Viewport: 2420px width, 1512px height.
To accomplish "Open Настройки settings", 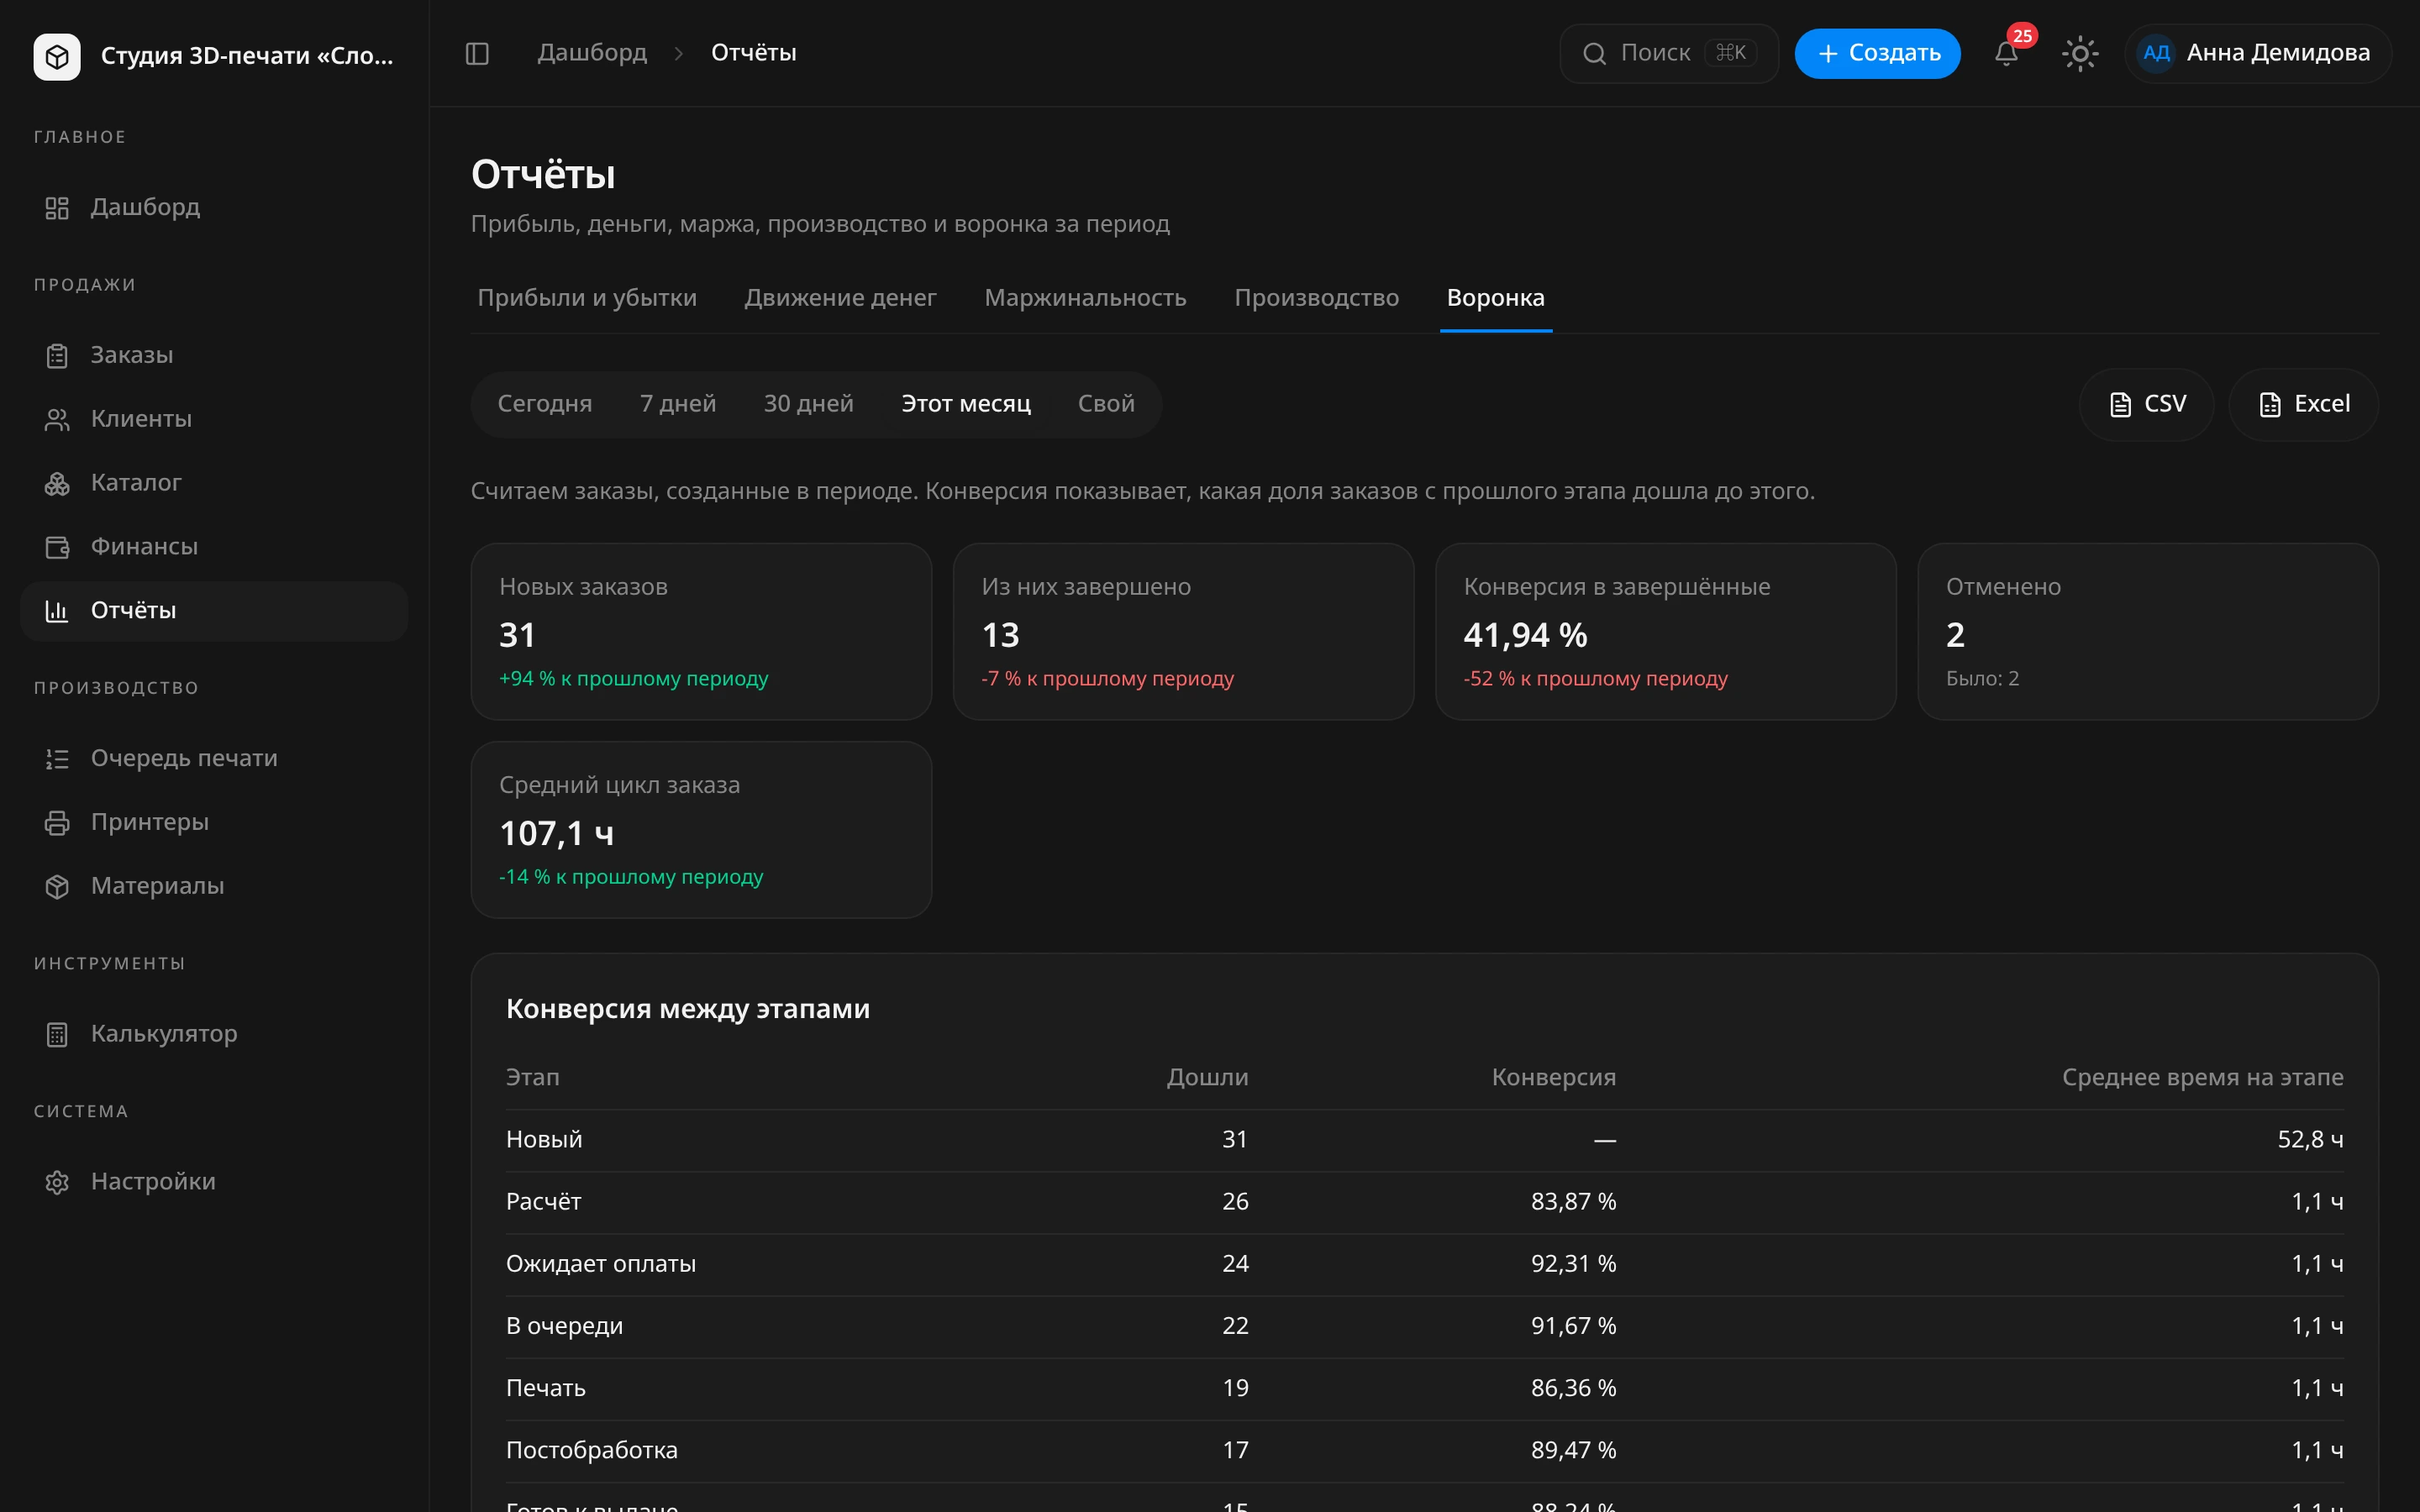I will (214, 1182).
